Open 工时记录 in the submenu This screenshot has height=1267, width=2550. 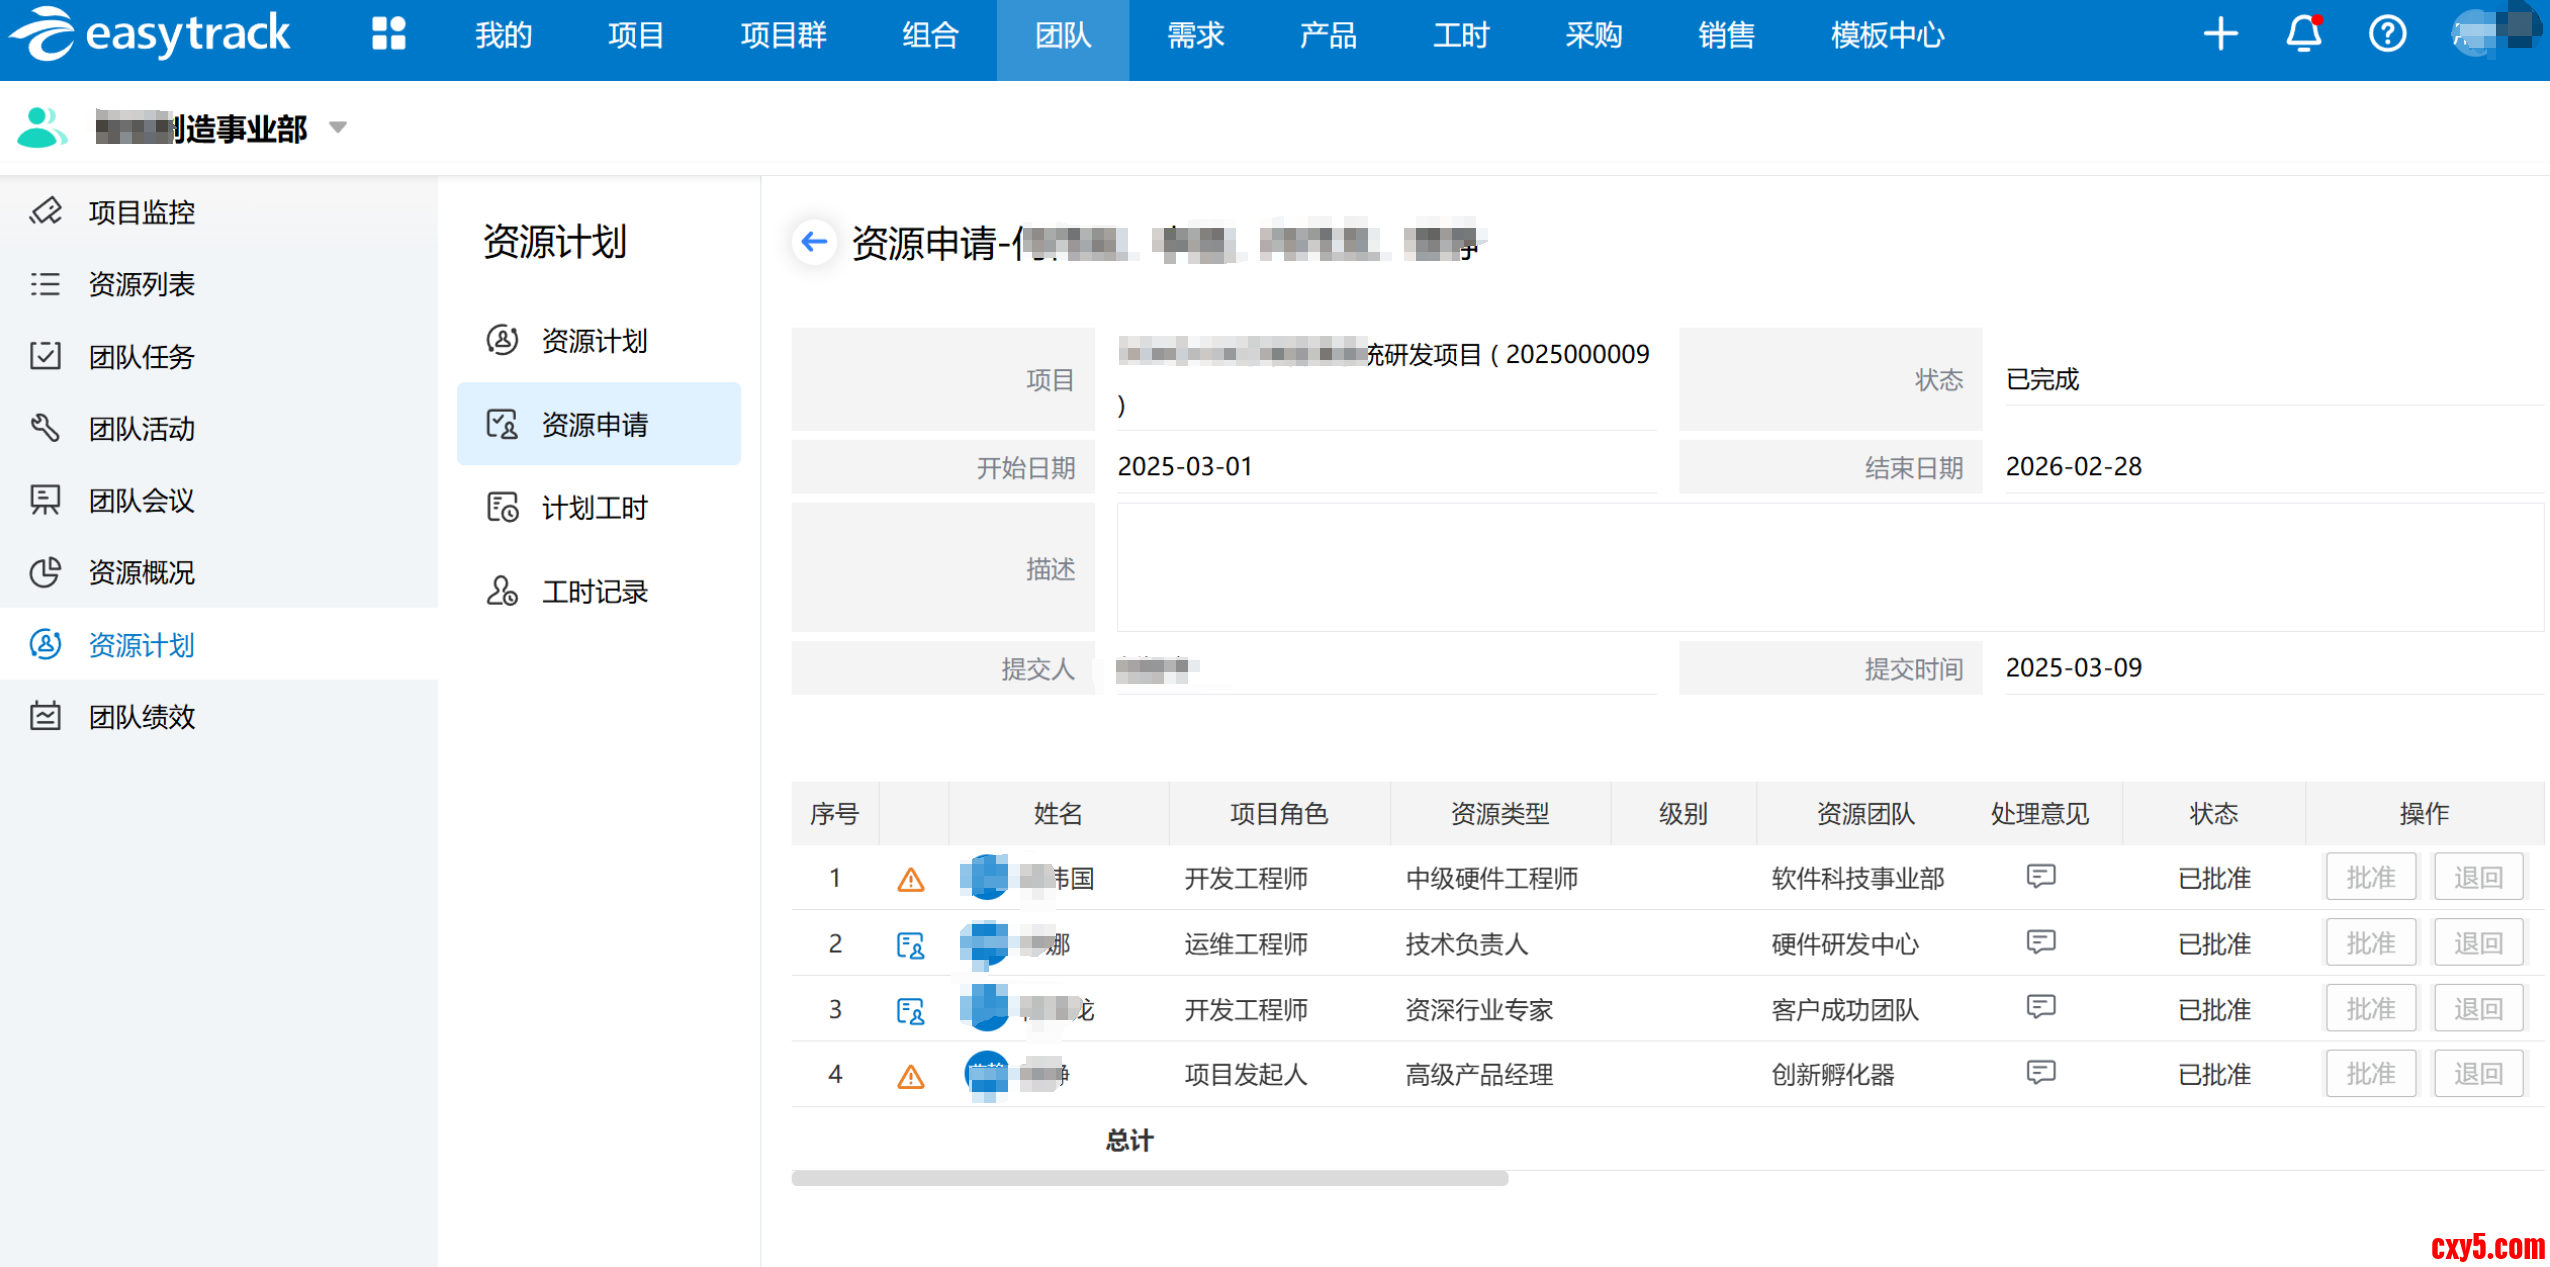[594, 592]
